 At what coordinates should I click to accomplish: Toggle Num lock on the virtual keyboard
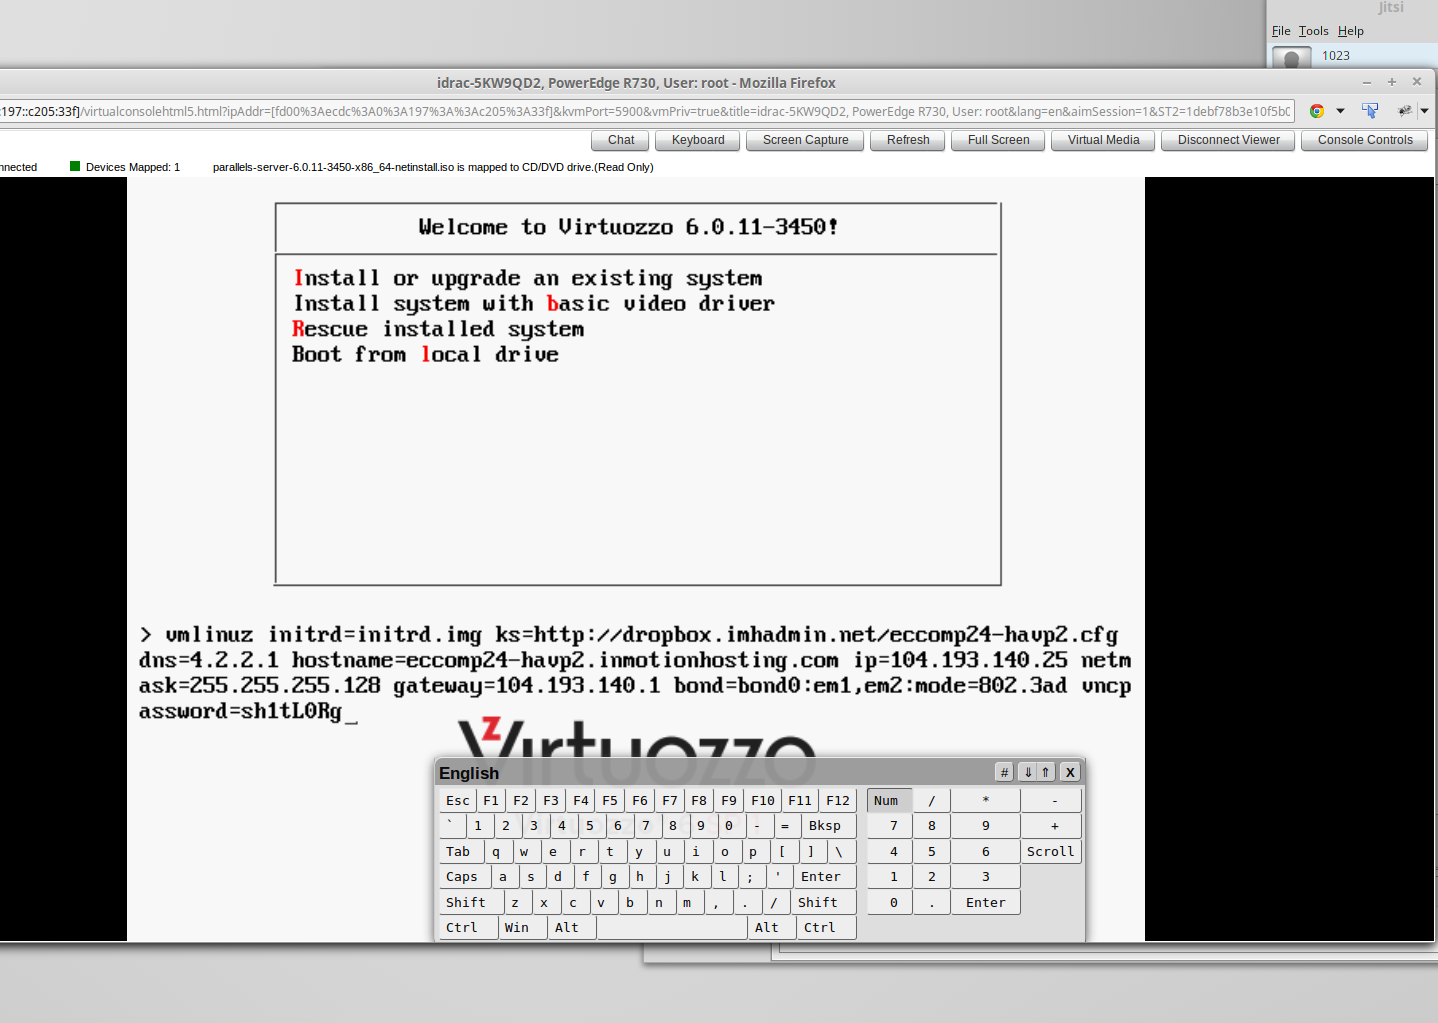click(887, 801)
